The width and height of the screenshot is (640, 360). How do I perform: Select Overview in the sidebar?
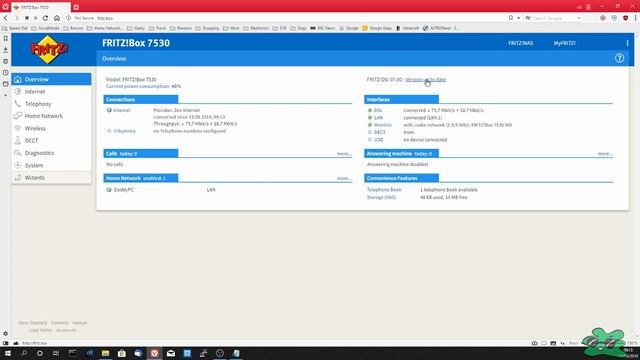(51, 79)
